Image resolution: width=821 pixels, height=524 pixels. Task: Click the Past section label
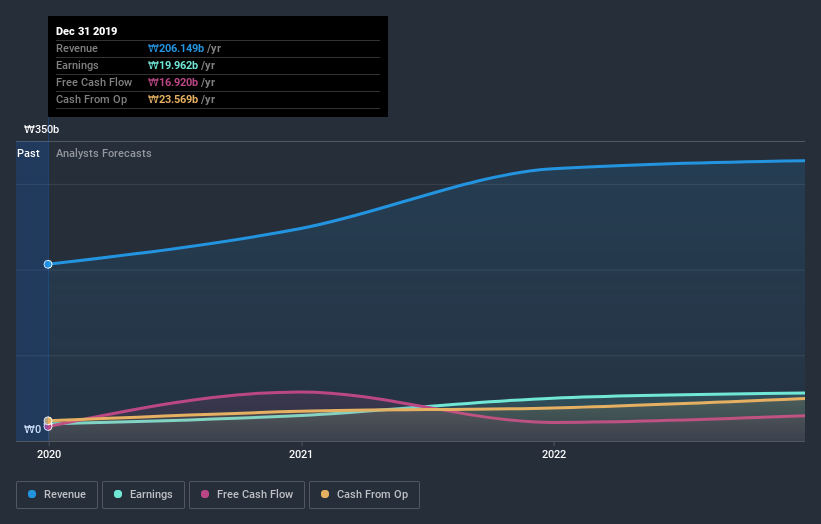click(28, 153)
